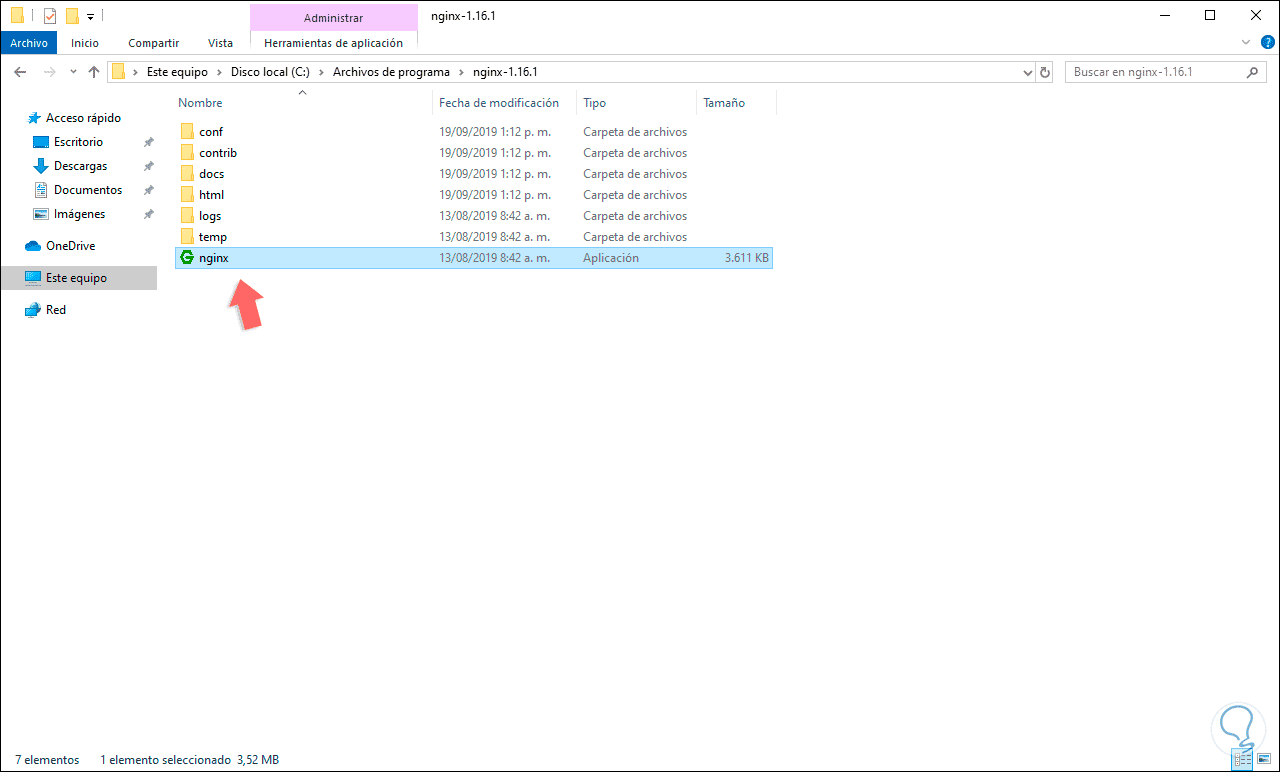Select Imágenes in navigation pane
1280x772 pixels.
point(79,214)
